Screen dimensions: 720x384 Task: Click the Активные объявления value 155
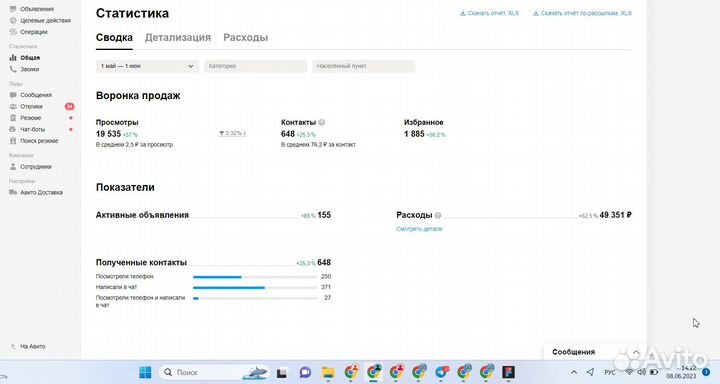coord(324,215)
